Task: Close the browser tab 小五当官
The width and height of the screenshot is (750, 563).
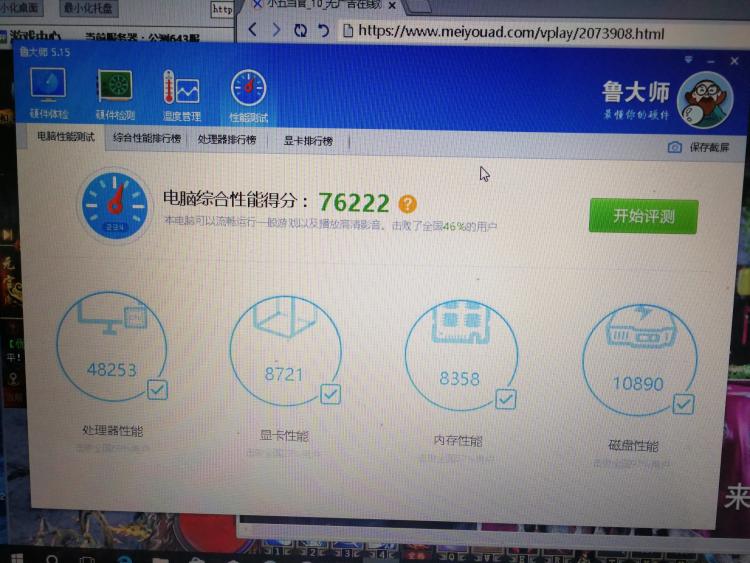Action: pos(392,5)
